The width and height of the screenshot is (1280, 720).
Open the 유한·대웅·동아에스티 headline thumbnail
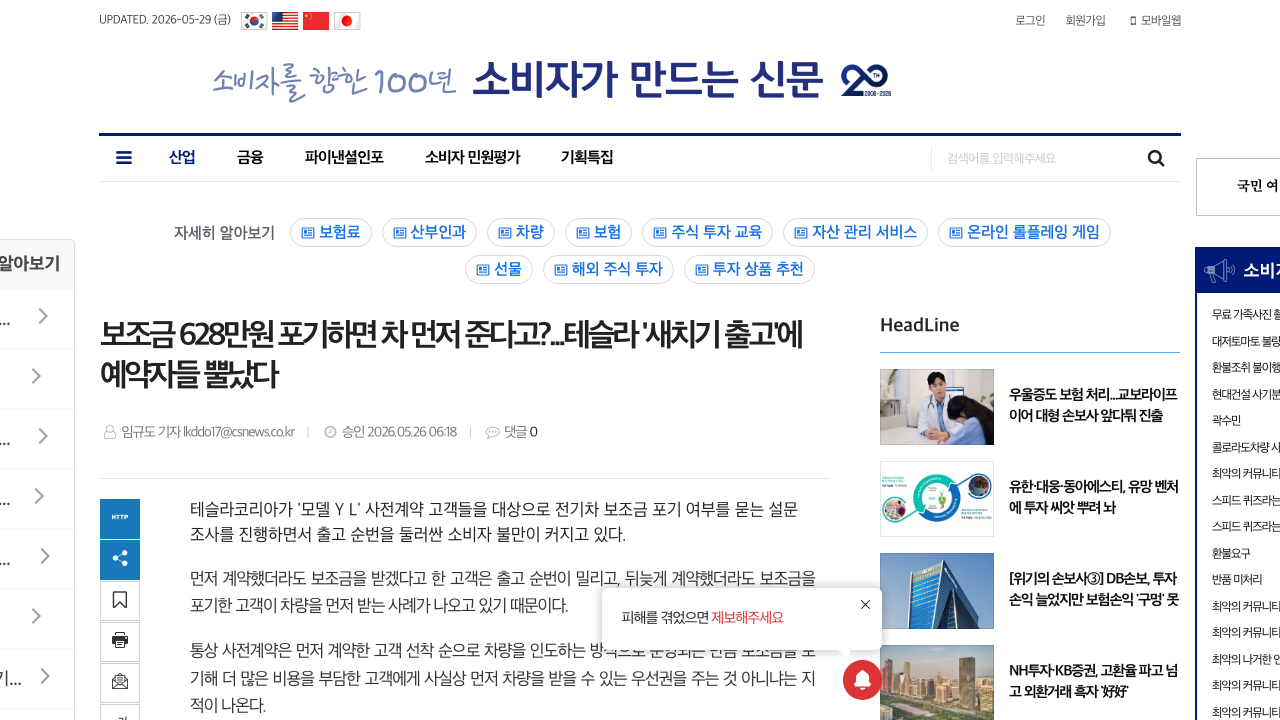coord(937,499)
